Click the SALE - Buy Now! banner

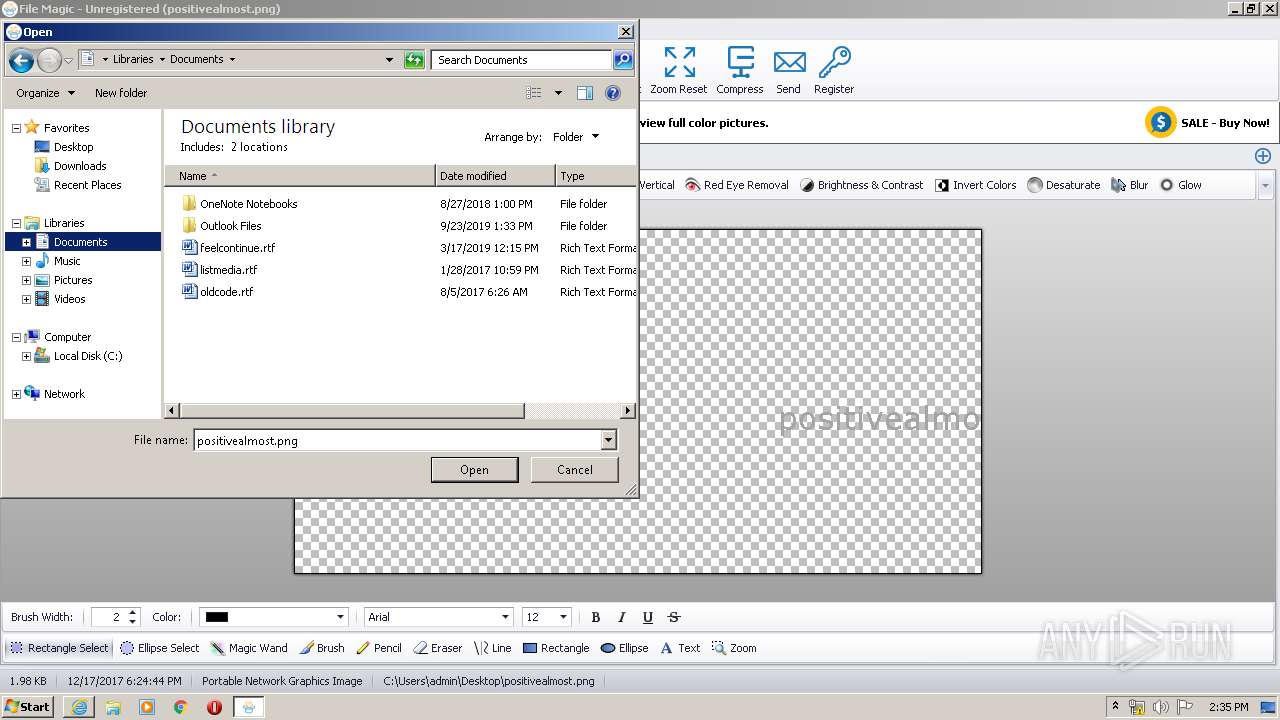click(x=1208, y=123)
